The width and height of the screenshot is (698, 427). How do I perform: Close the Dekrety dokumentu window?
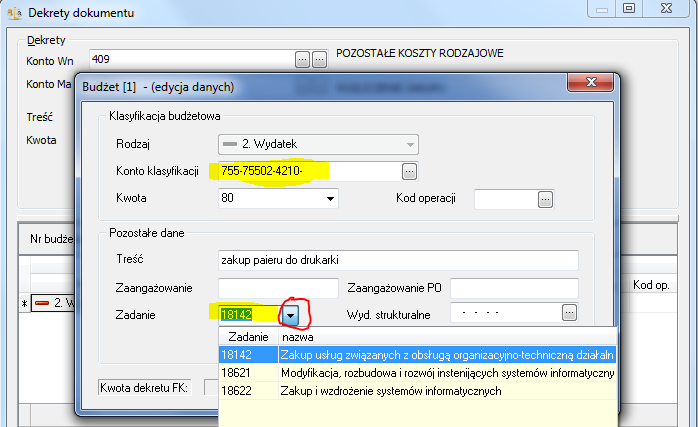tap(666, 8)
